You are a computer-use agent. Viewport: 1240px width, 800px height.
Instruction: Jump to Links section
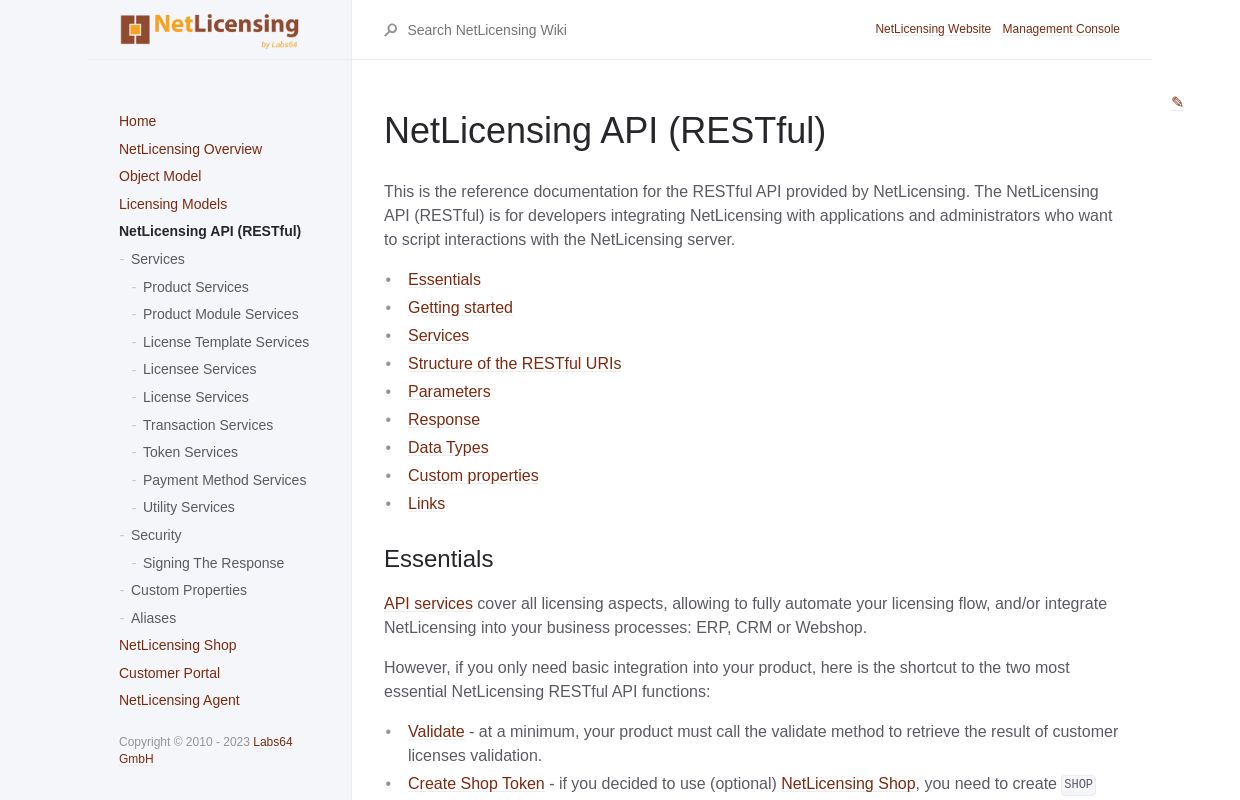[426, 504]
